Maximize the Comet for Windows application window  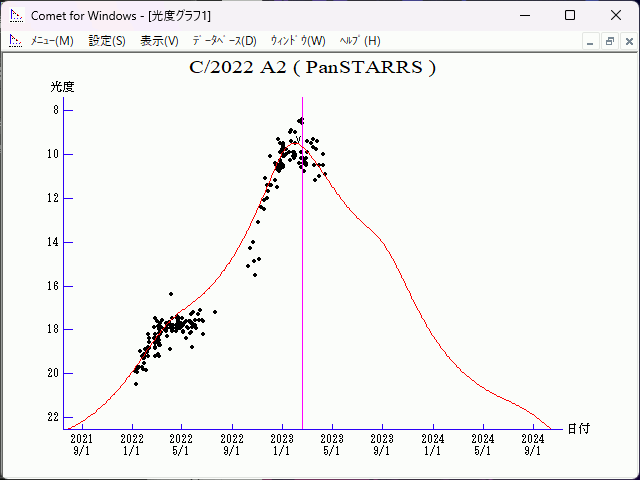[x=570, y=15]
